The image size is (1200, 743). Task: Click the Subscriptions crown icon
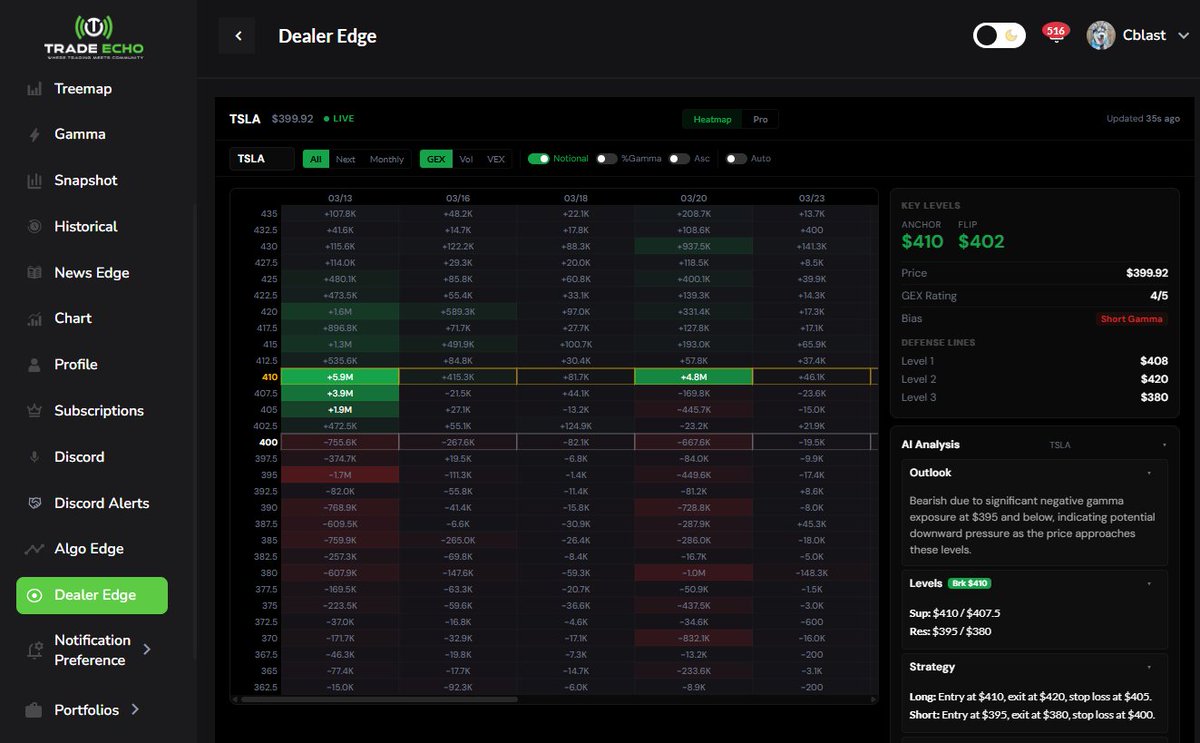coord(34,411)
